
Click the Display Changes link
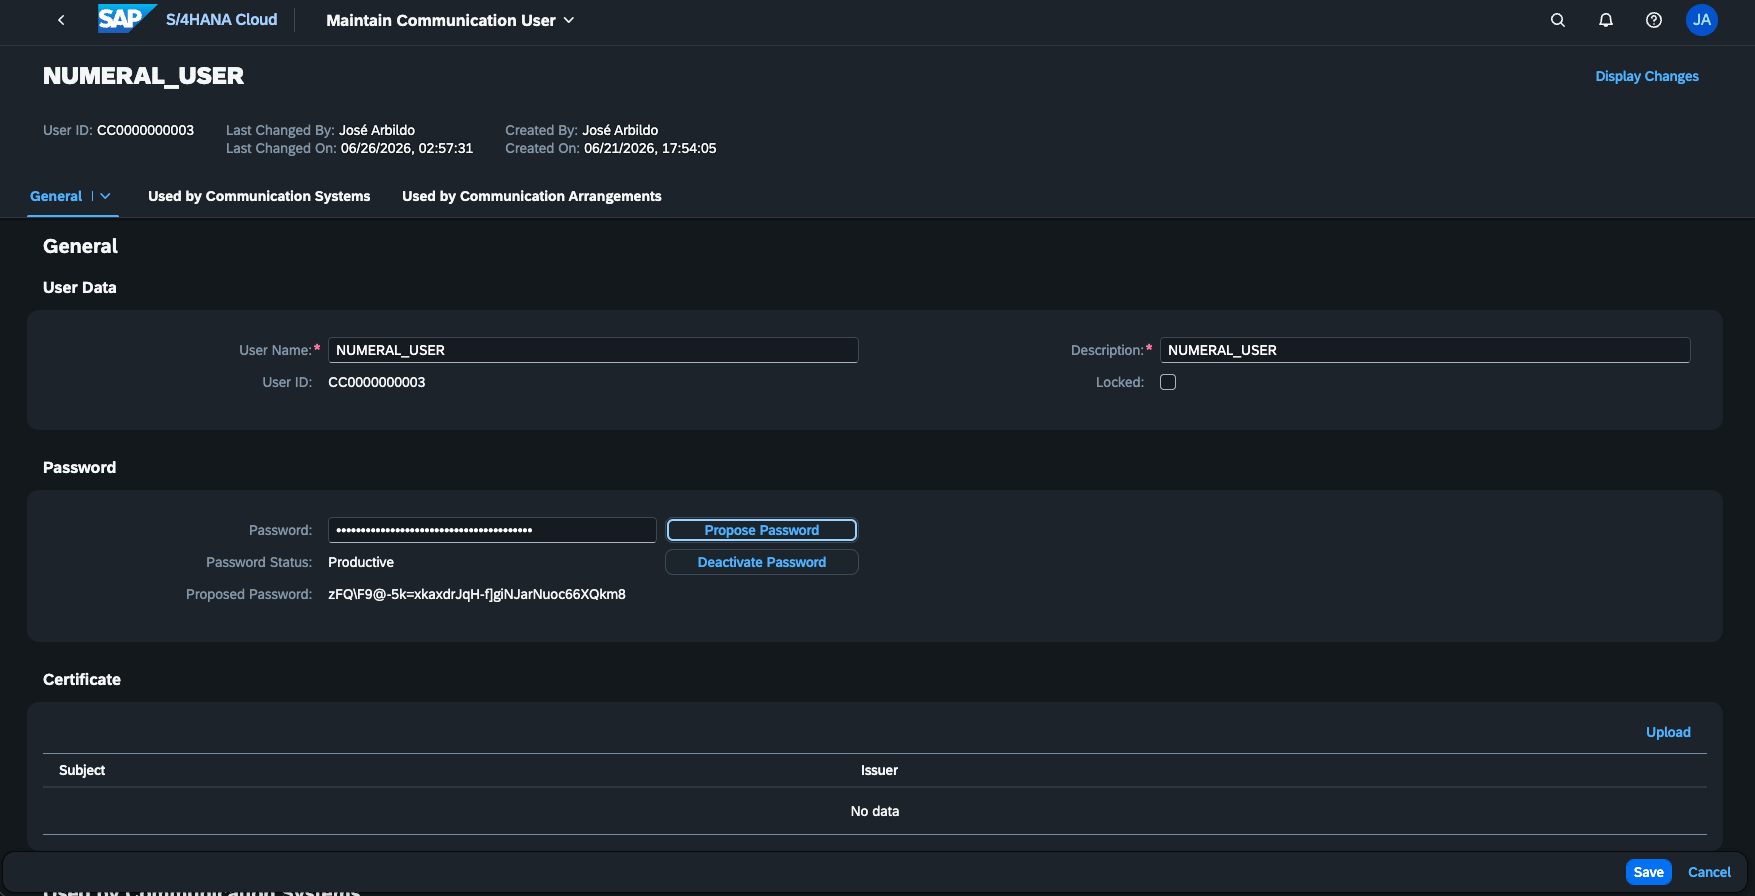(x=1647, y=76)
